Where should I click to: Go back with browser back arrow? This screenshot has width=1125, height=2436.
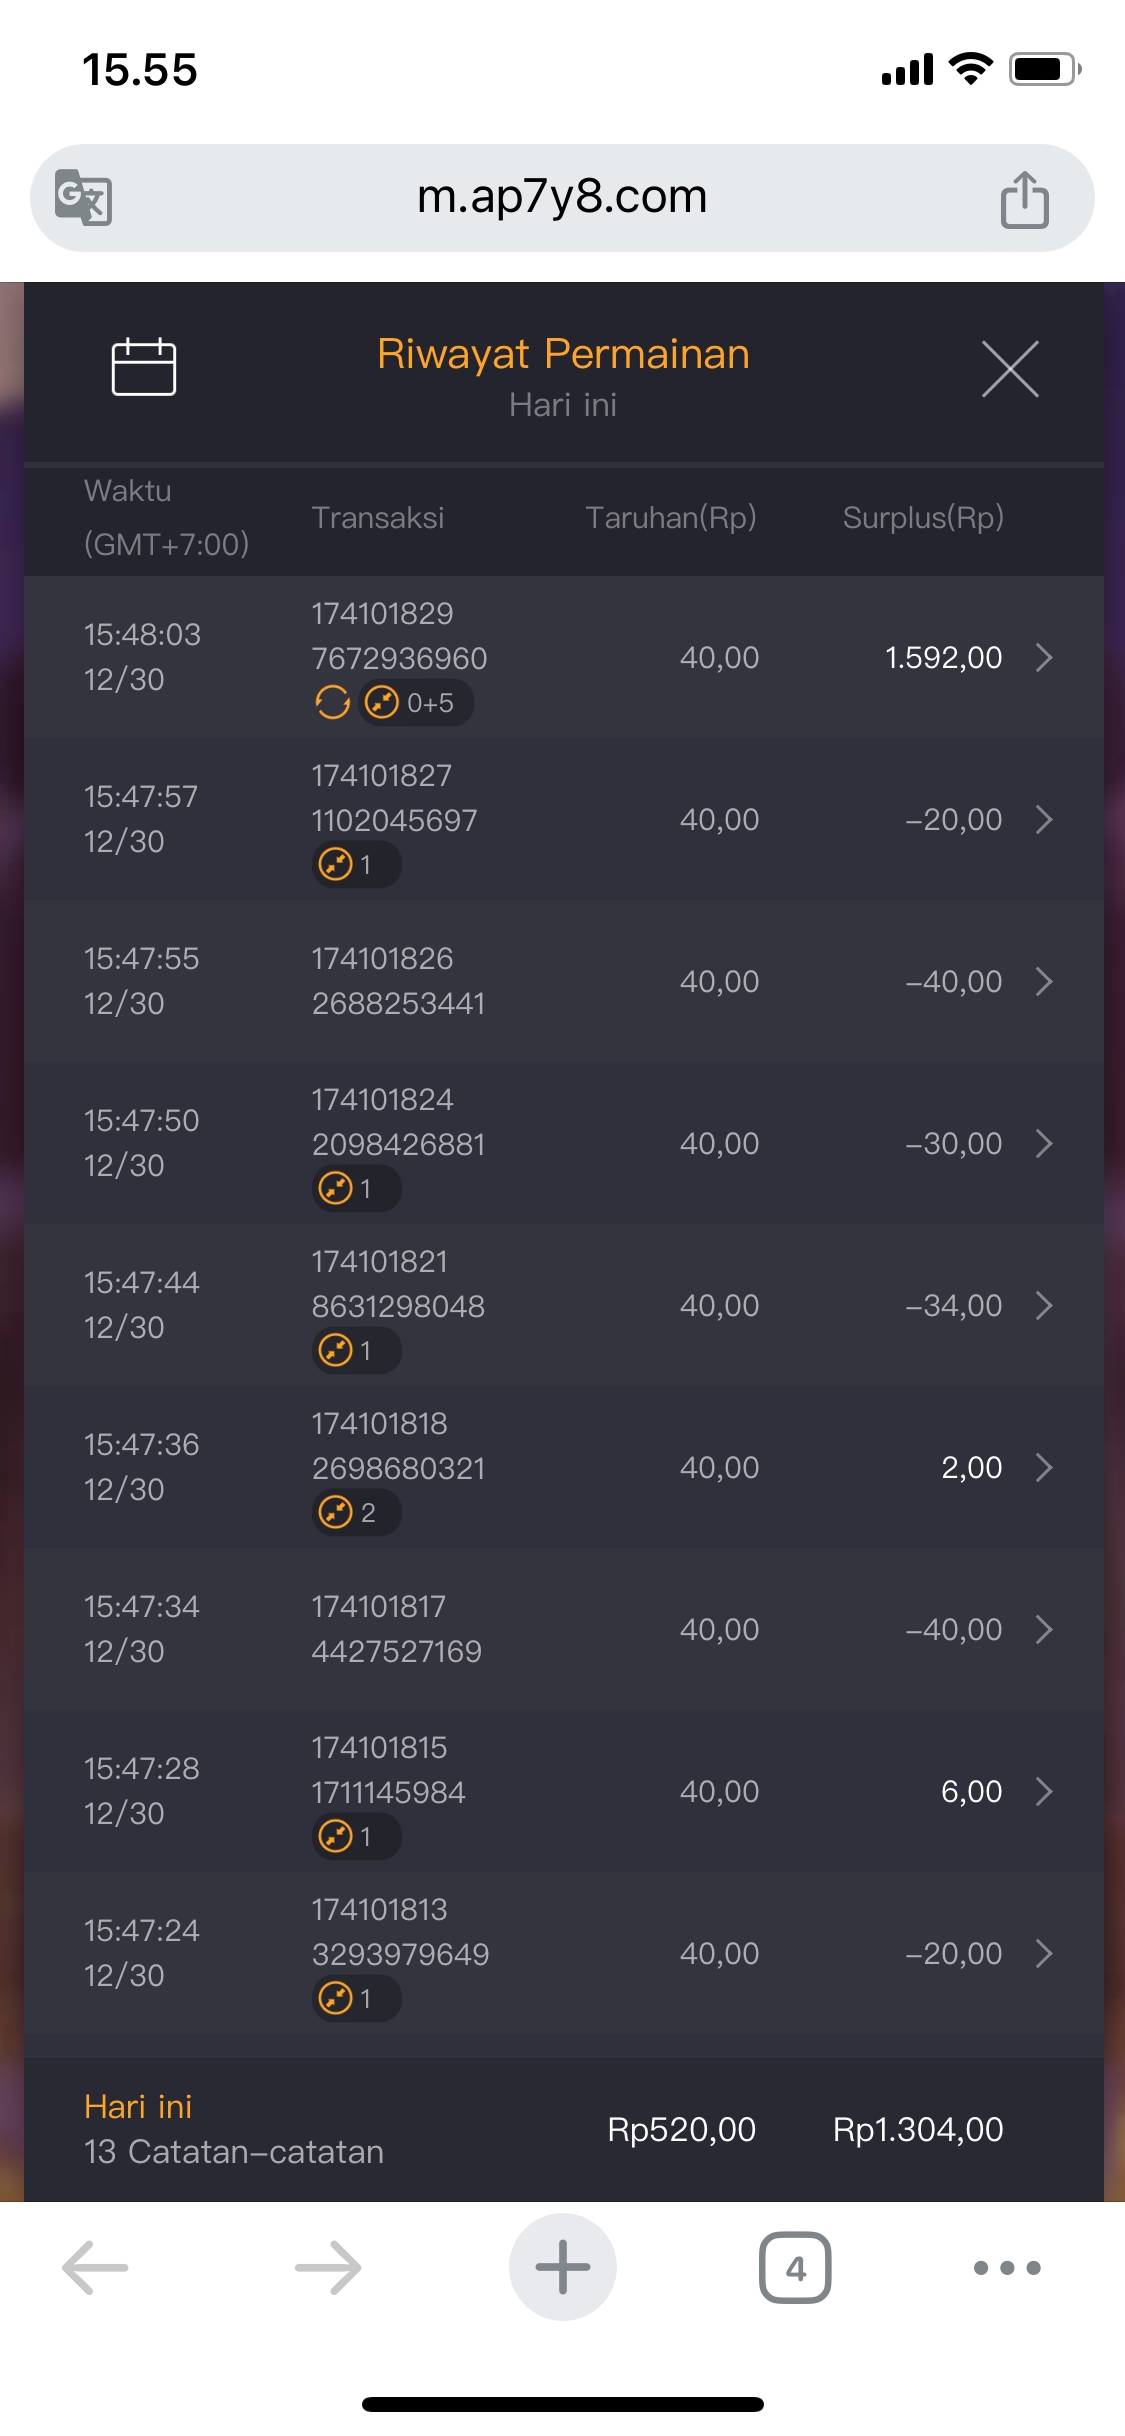96,2267
